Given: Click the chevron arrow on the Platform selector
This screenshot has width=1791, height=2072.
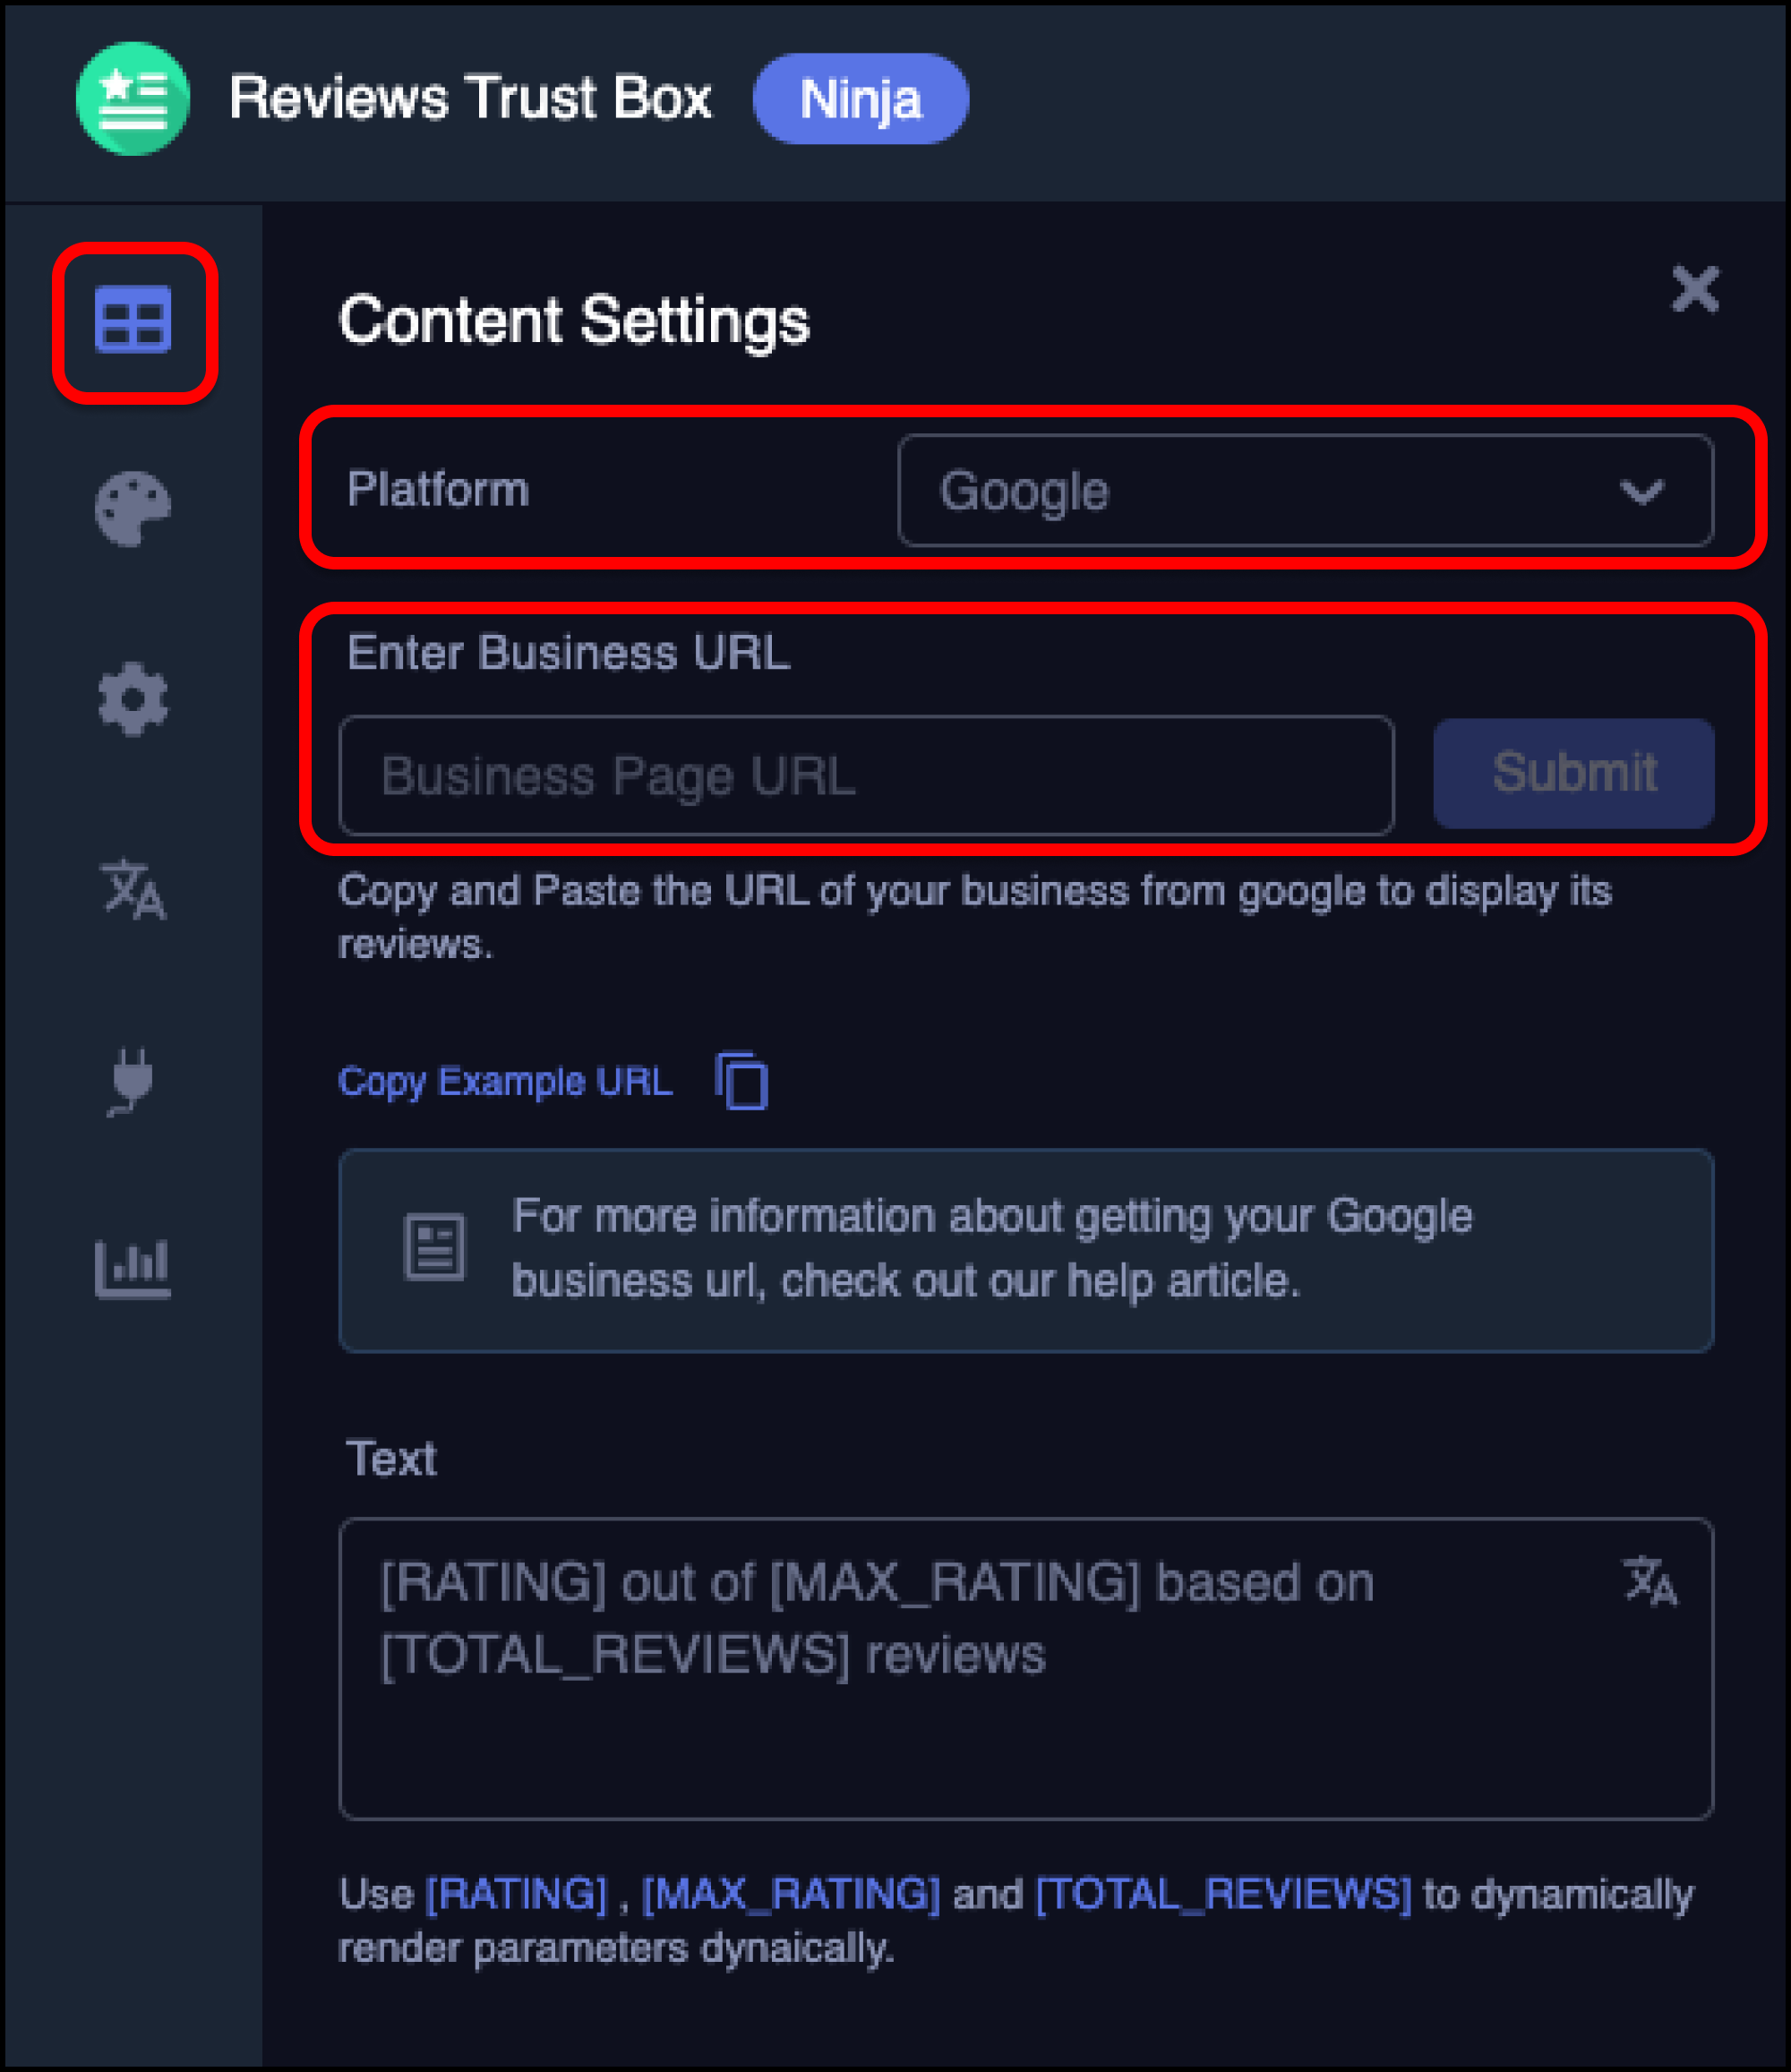Looking at the screenshot, I should tap(1642, 492).
